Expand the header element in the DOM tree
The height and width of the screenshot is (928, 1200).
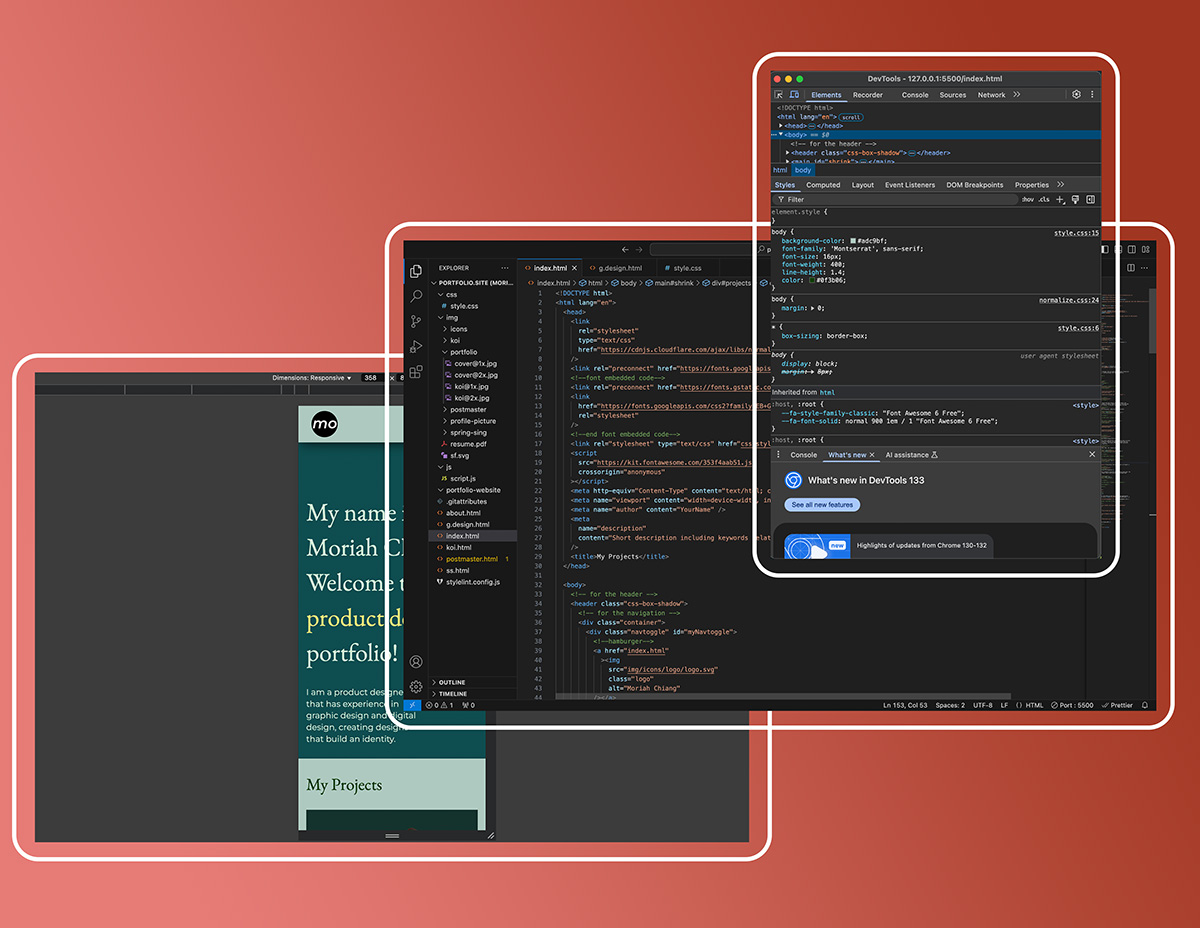pyautogui.click(x=786, y=151)
